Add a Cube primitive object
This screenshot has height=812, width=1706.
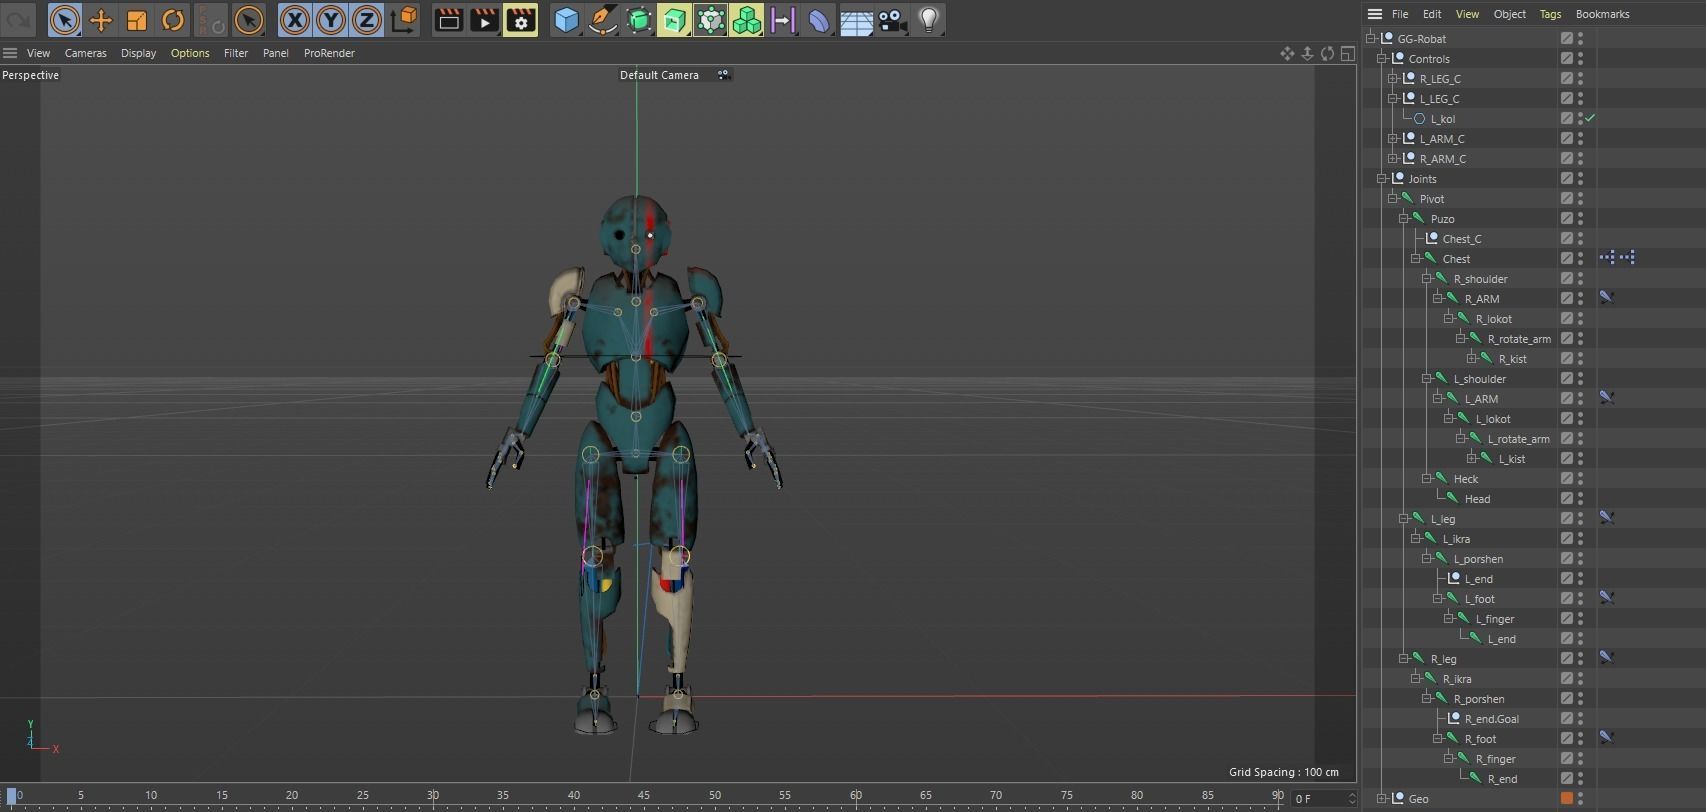[x=566, y=20]
